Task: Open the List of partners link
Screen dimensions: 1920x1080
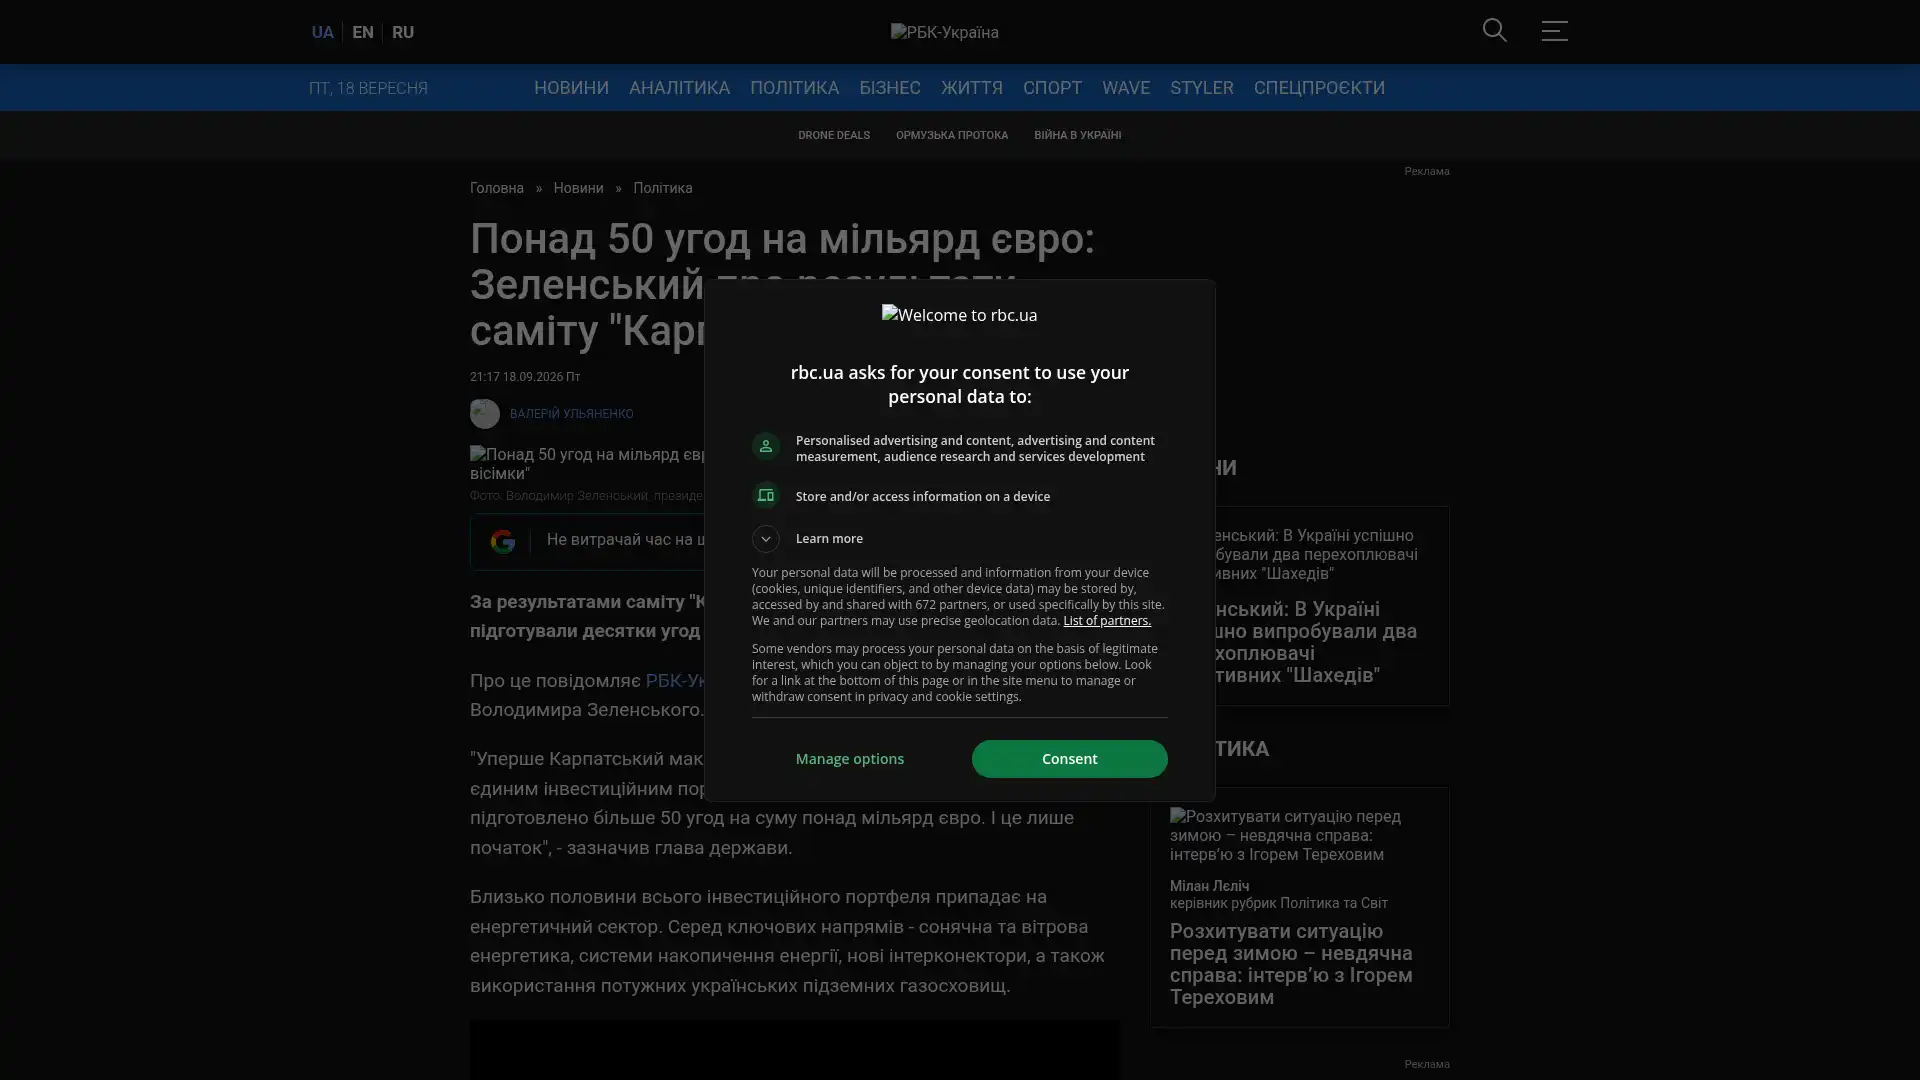Action: coord(1107,621)
